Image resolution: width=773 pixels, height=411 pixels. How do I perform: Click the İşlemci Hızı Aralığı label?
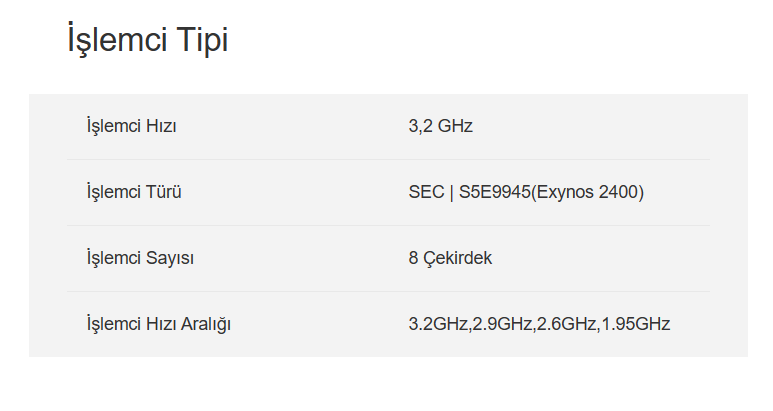pyautogui.click(x=159, y=324)
